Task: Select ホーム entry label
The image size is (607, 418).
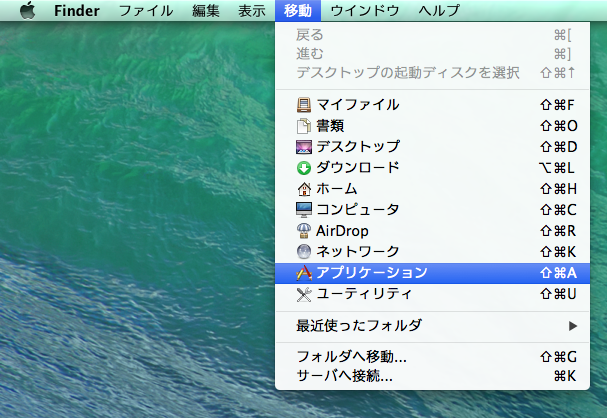Action: tap(337, 189)
